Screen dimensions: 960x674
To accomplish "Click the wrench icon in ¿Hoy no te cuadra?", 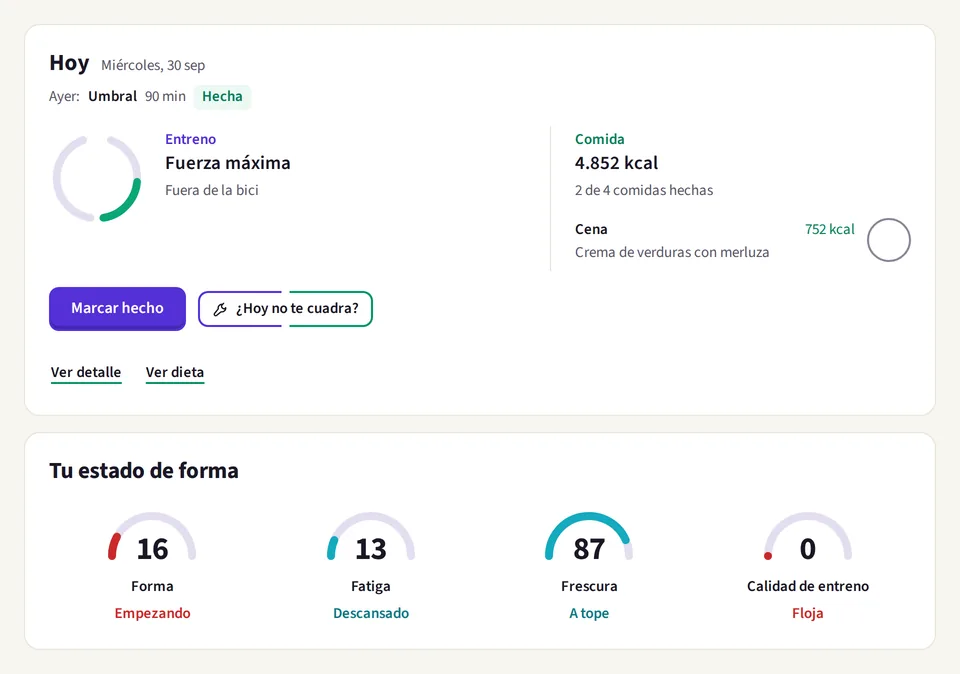I will 220,309.
